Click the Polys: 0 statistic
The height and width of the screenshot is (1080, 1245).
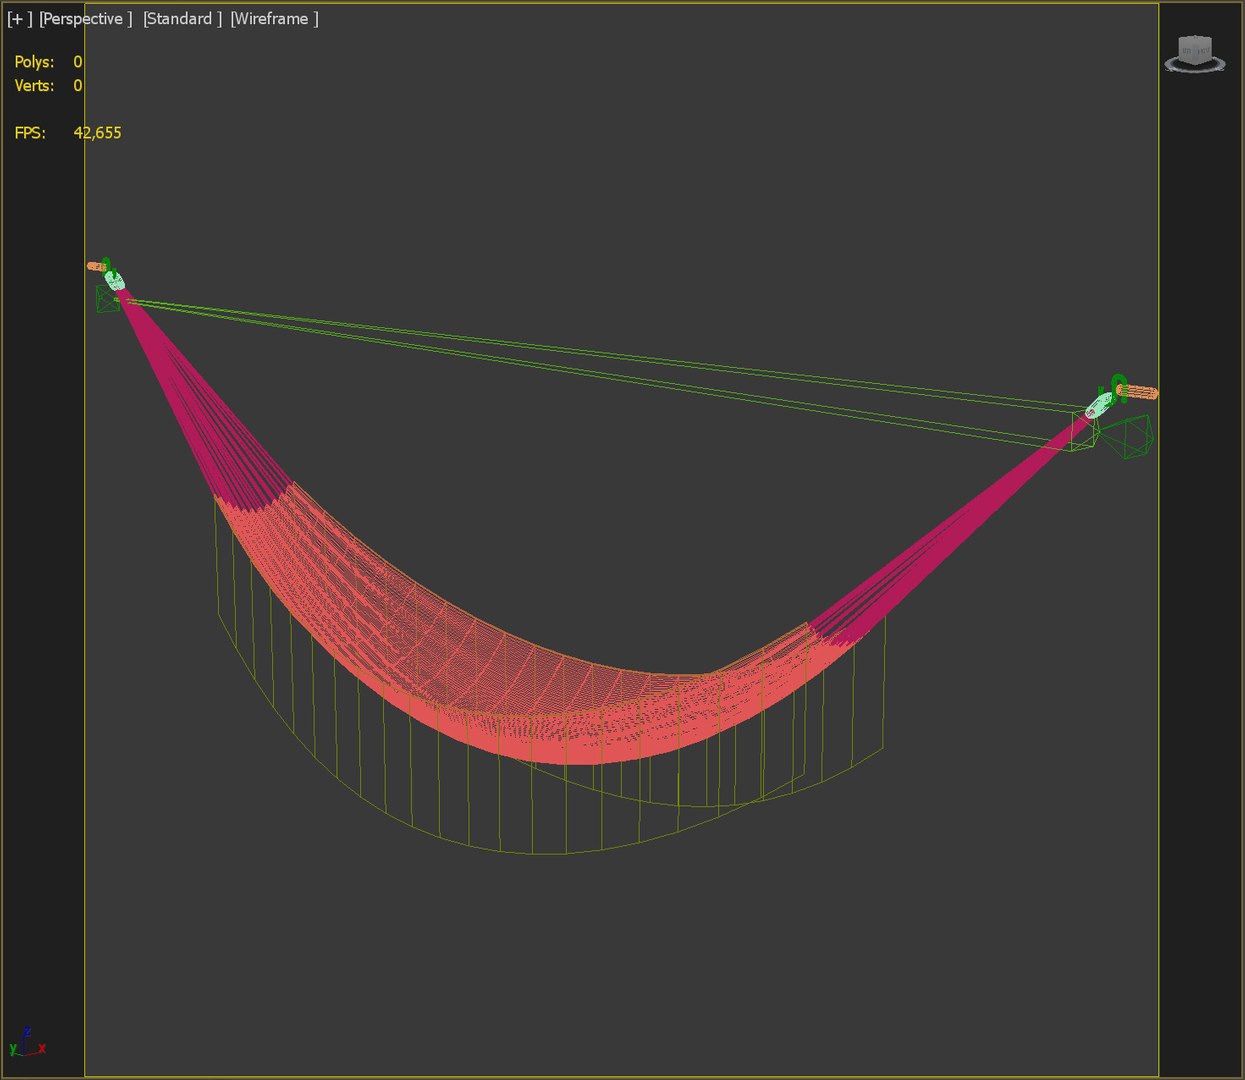48,62
